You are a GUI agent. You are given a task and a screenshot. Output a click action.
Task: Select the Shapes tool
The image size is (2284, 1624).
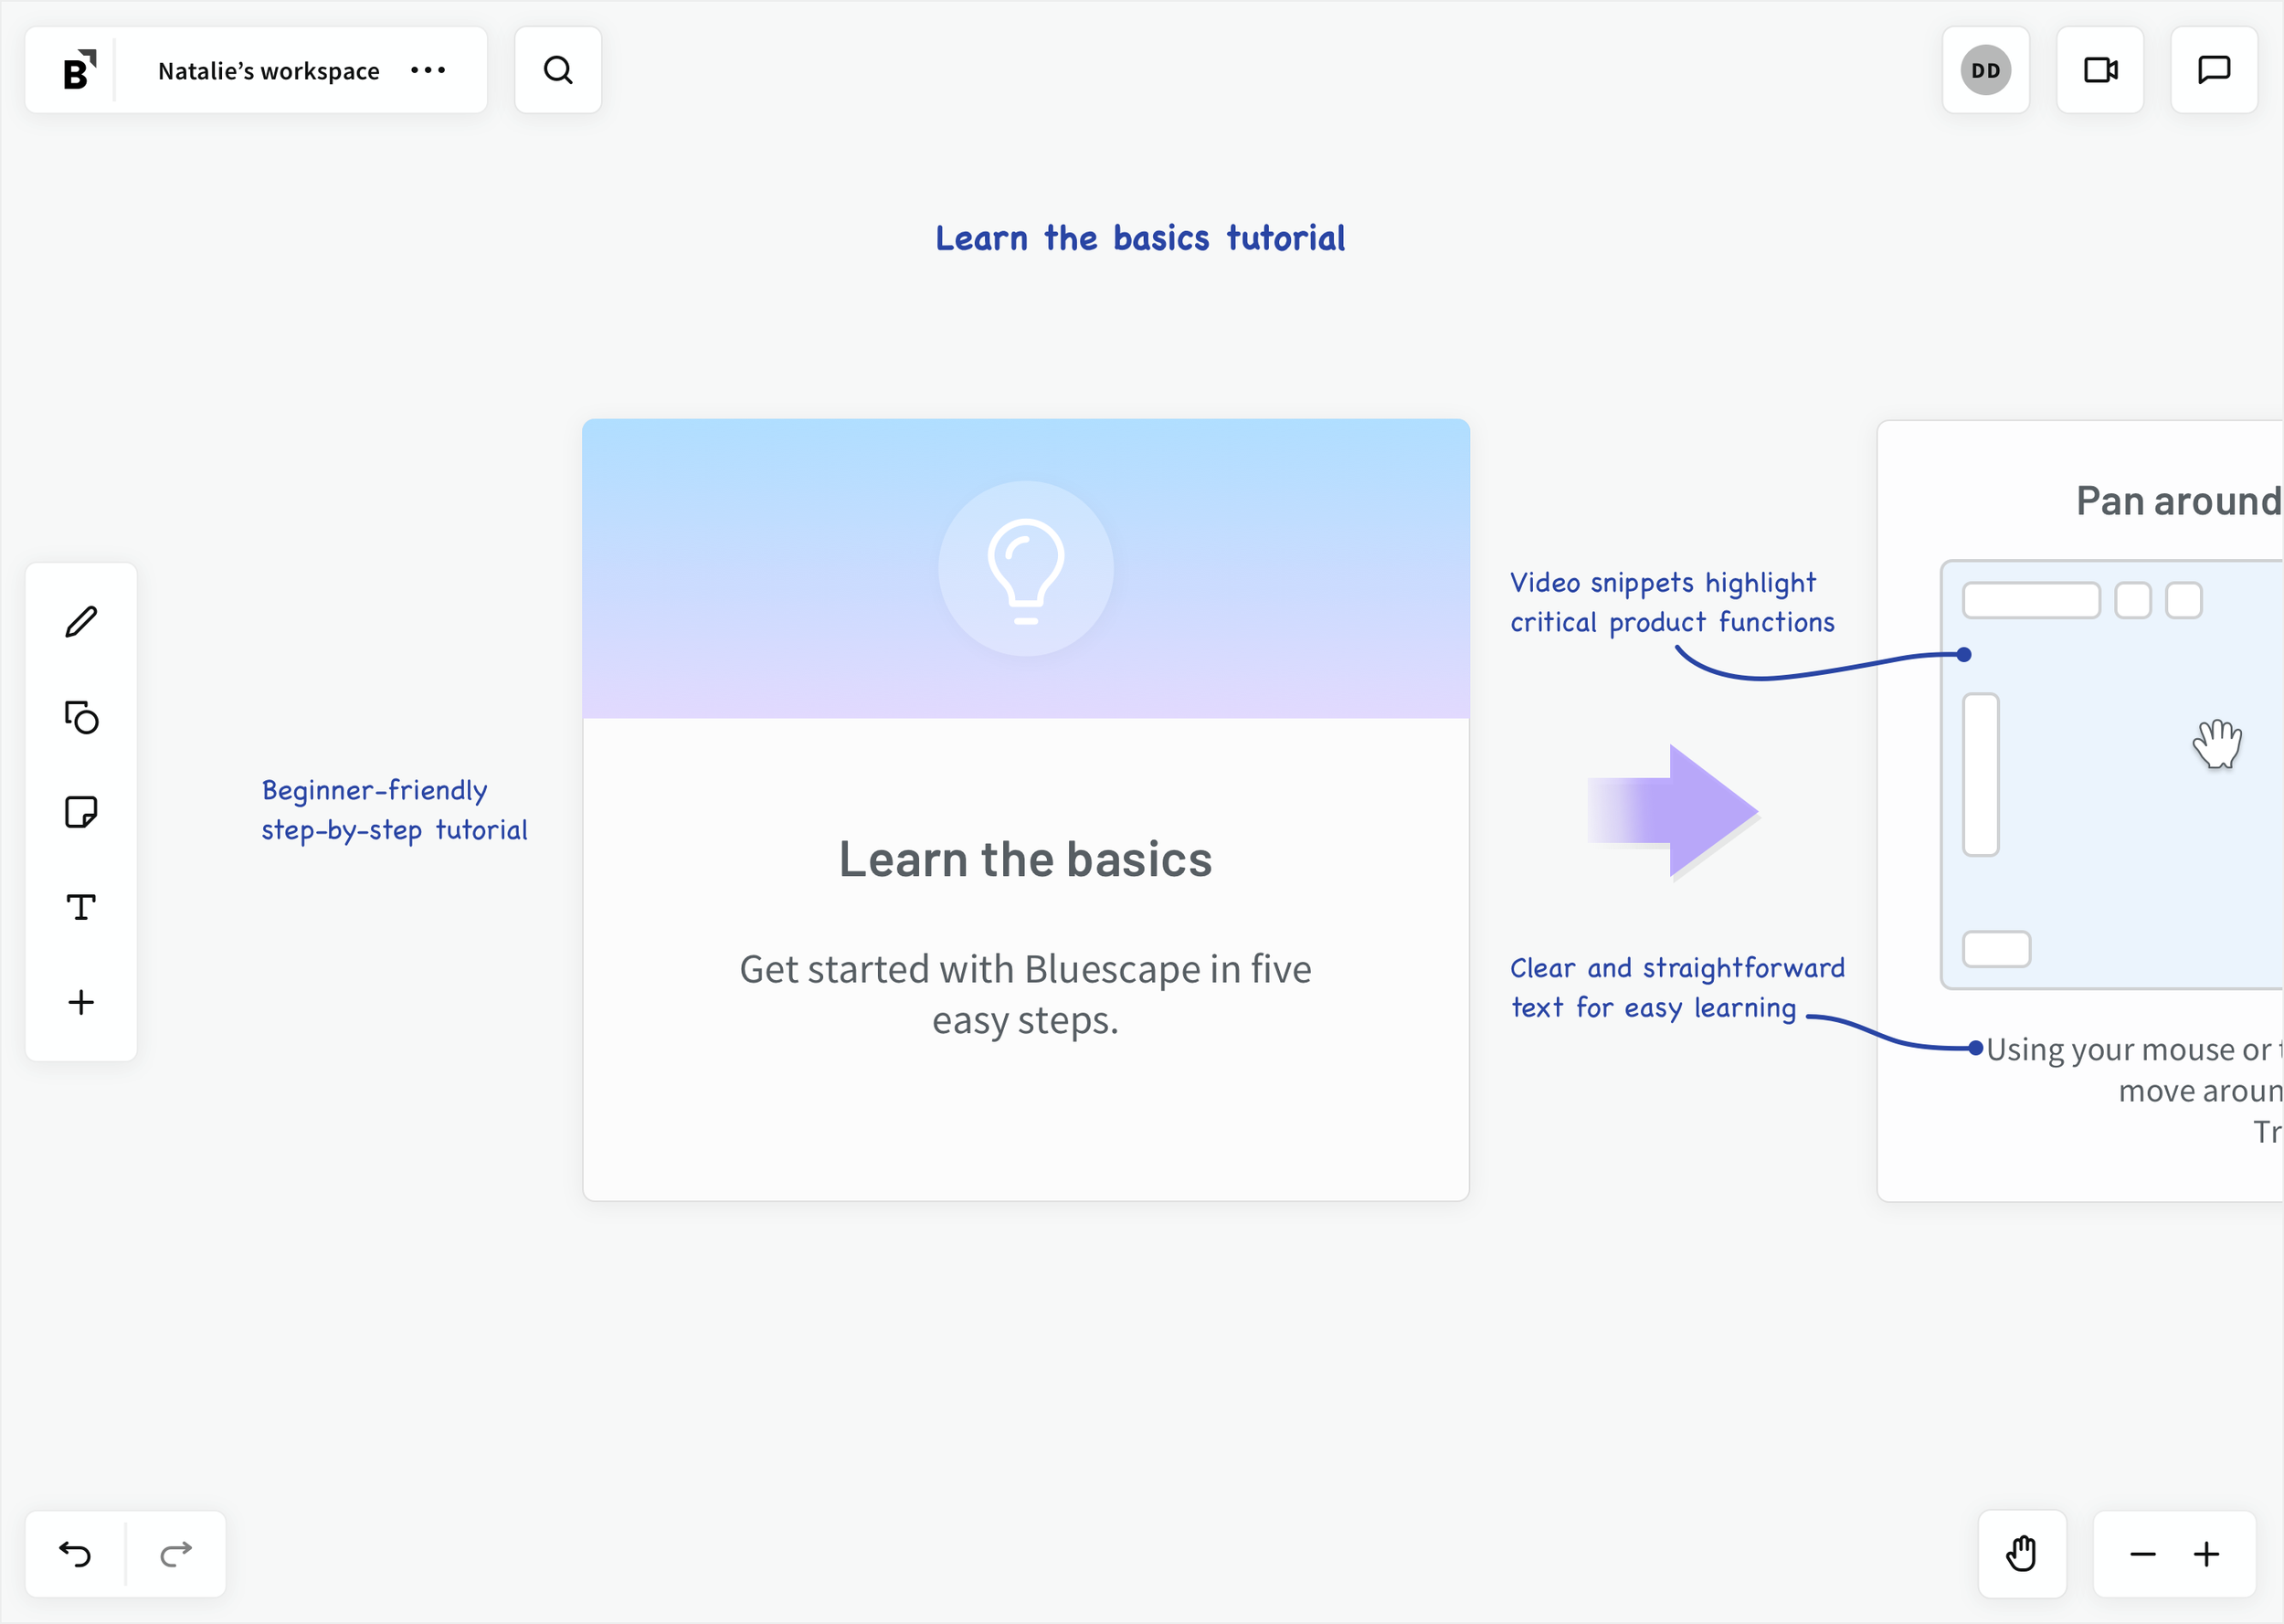pos(81,717)
